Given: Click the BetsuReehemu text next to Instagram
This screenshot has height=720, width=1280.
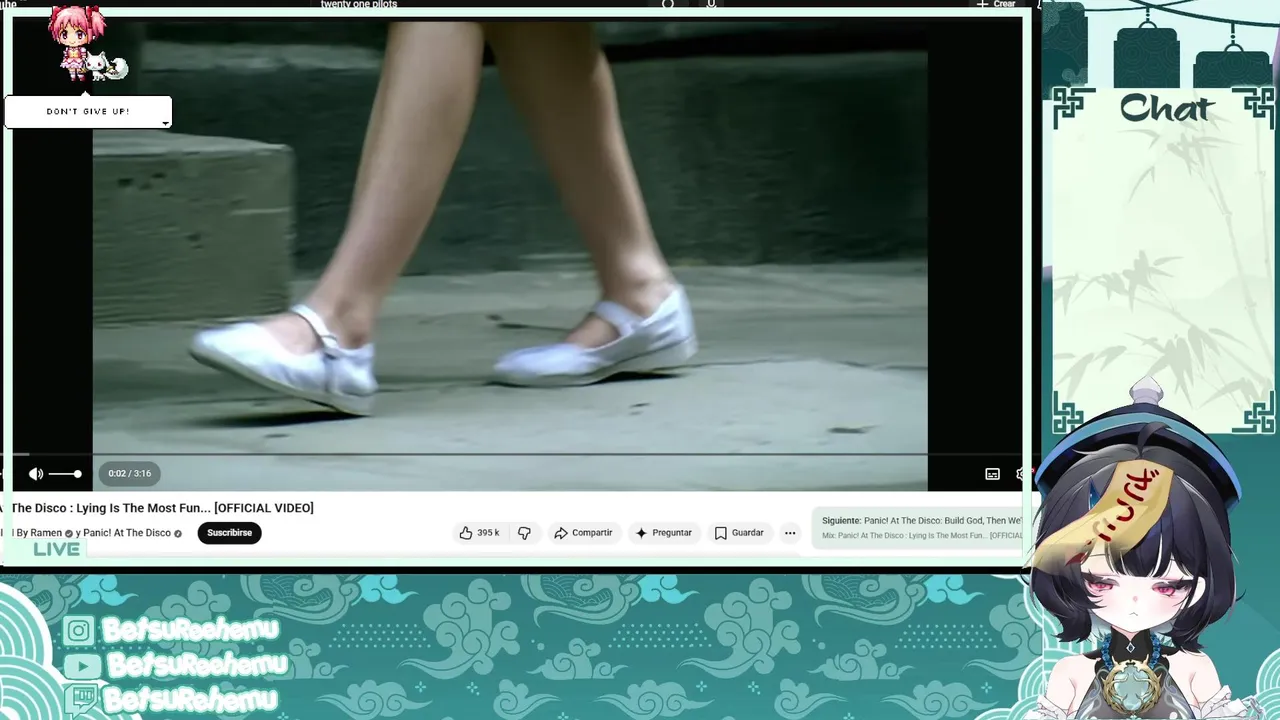Looking at the screenshot, I should pos(190,630).
